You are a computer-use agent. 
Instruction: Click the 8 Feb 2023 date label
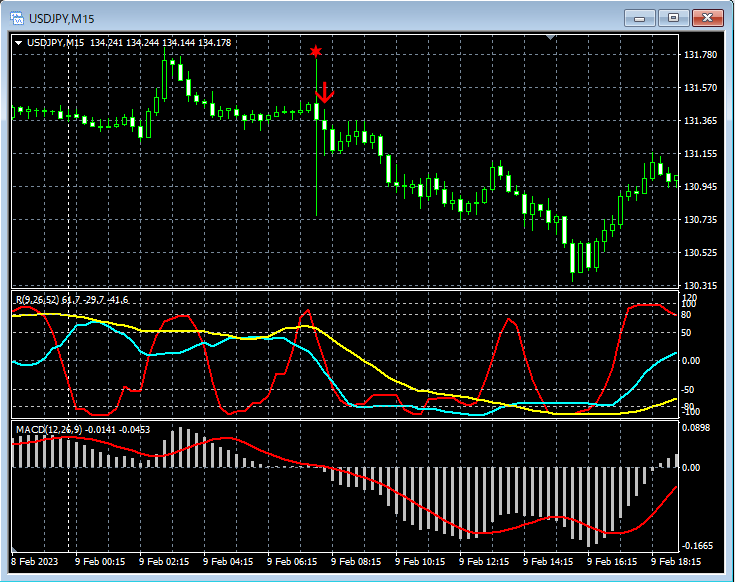coord(36,563)
